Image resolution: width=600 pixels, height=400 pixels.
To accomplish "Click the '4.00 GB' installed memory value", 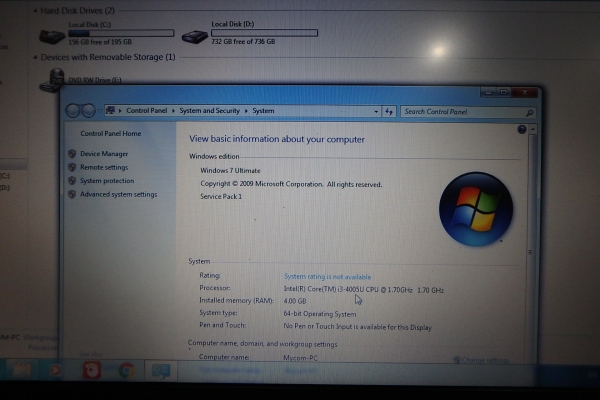I will (x=295, y=301).
